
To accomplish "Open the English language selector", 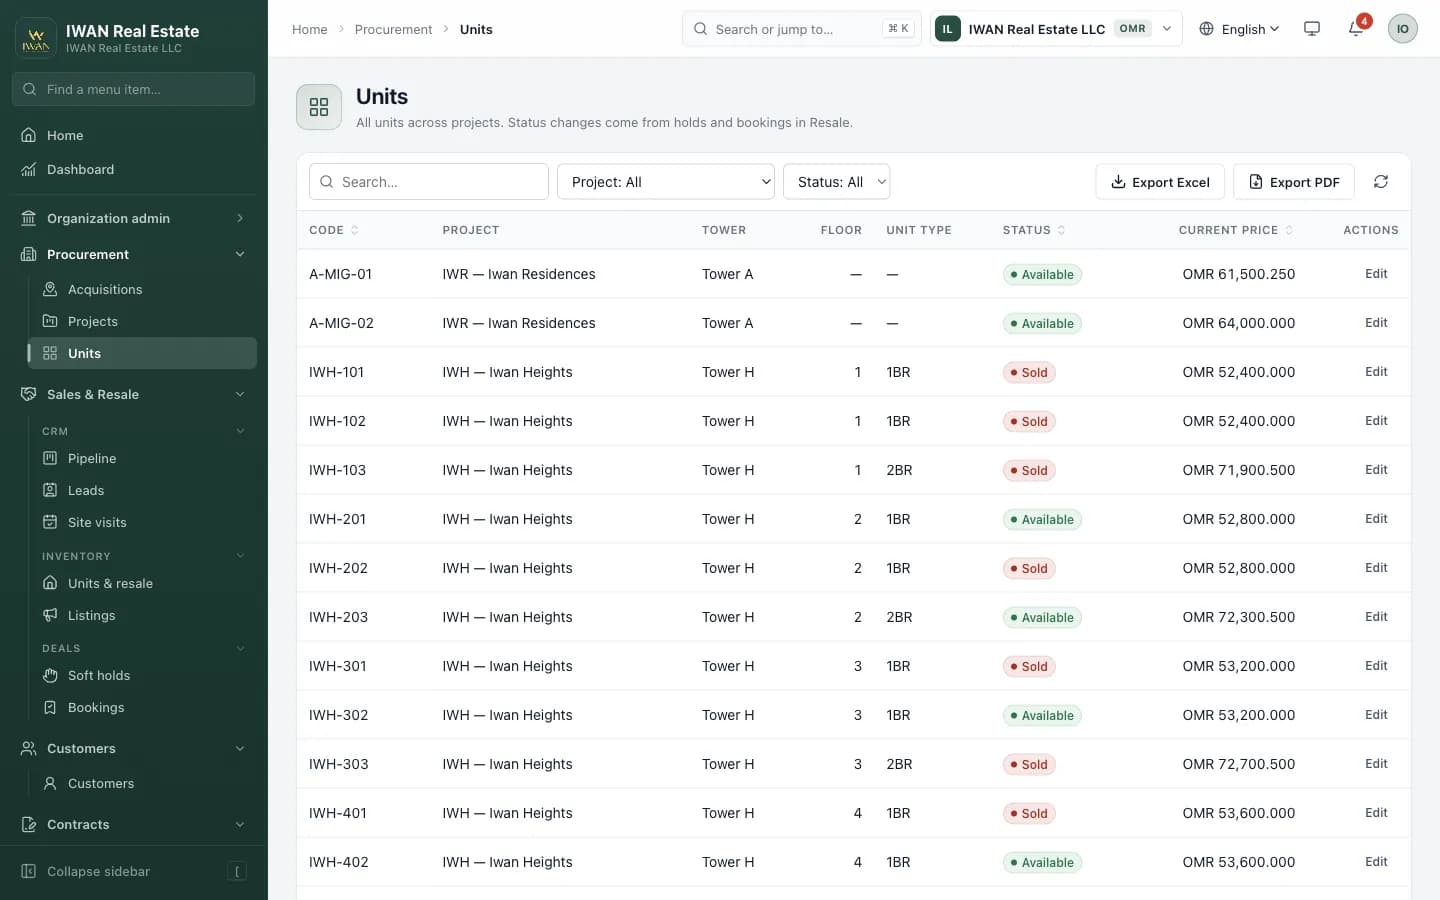I will 1239,29.
